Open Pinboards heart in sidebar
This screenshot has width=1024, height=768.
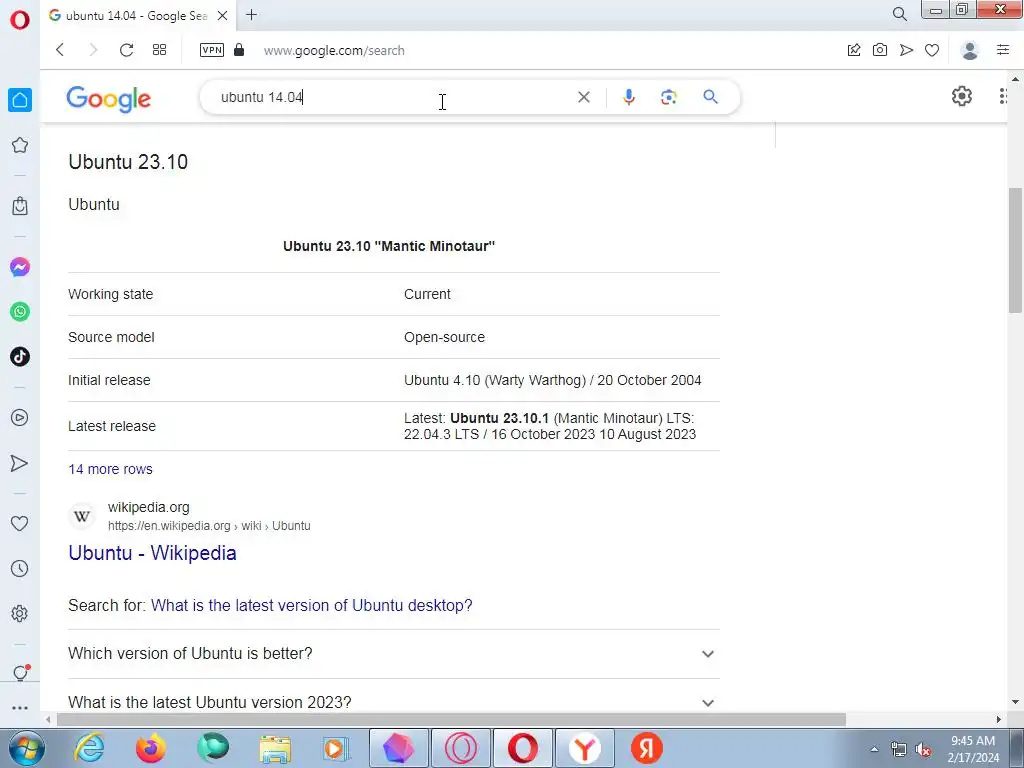pyautogui.click(x=20, y=523)
